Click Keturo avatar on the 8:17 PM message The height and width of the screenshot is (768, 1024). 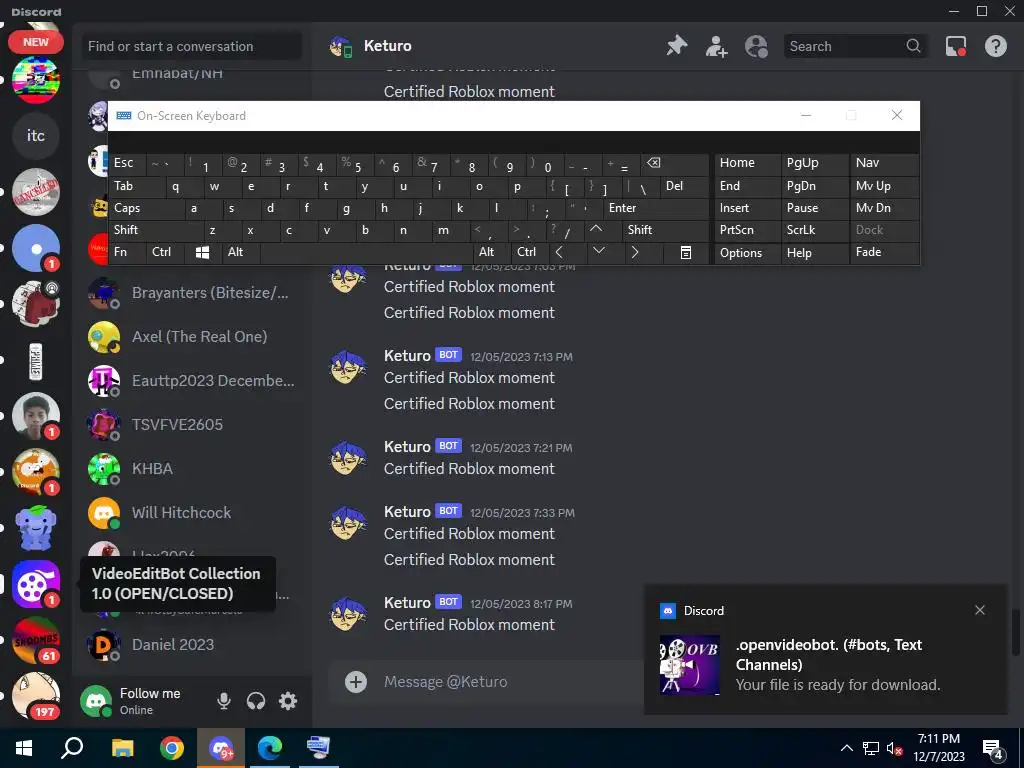347,614
